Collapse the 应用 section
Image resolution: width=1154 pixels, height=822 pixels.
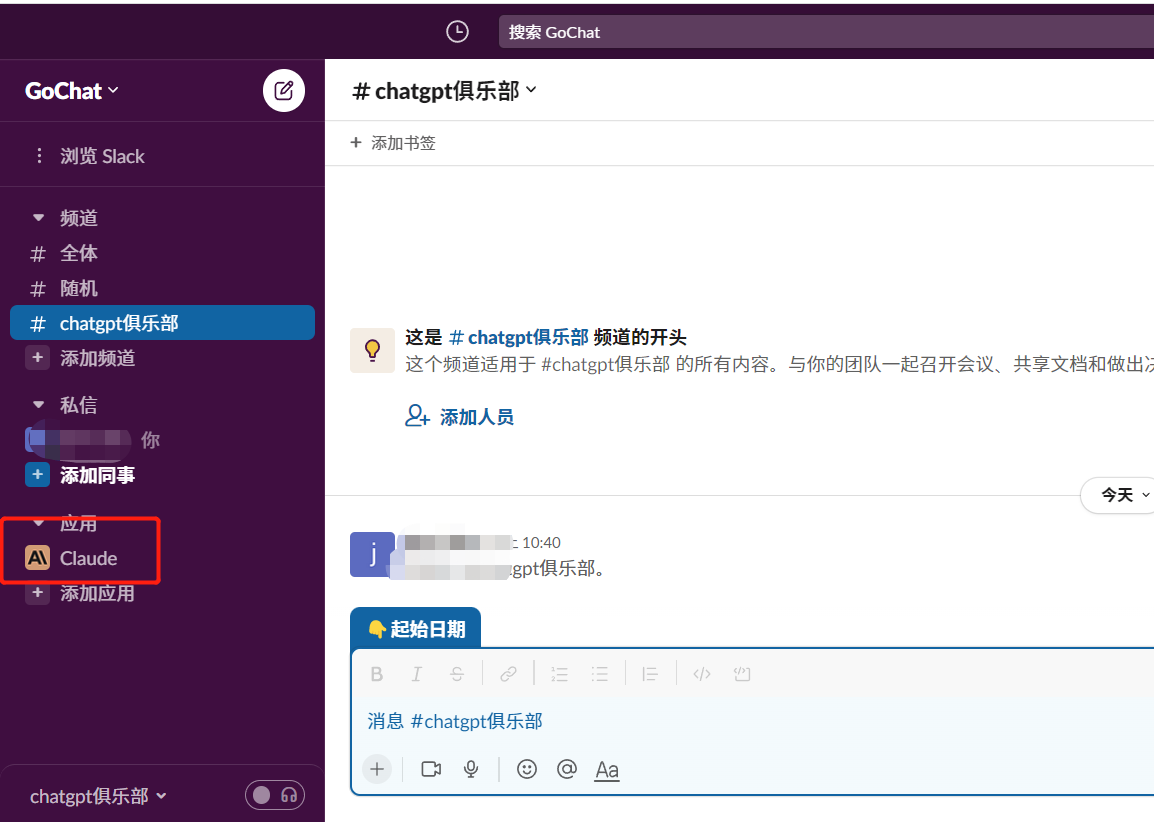[x=38, y=523]
